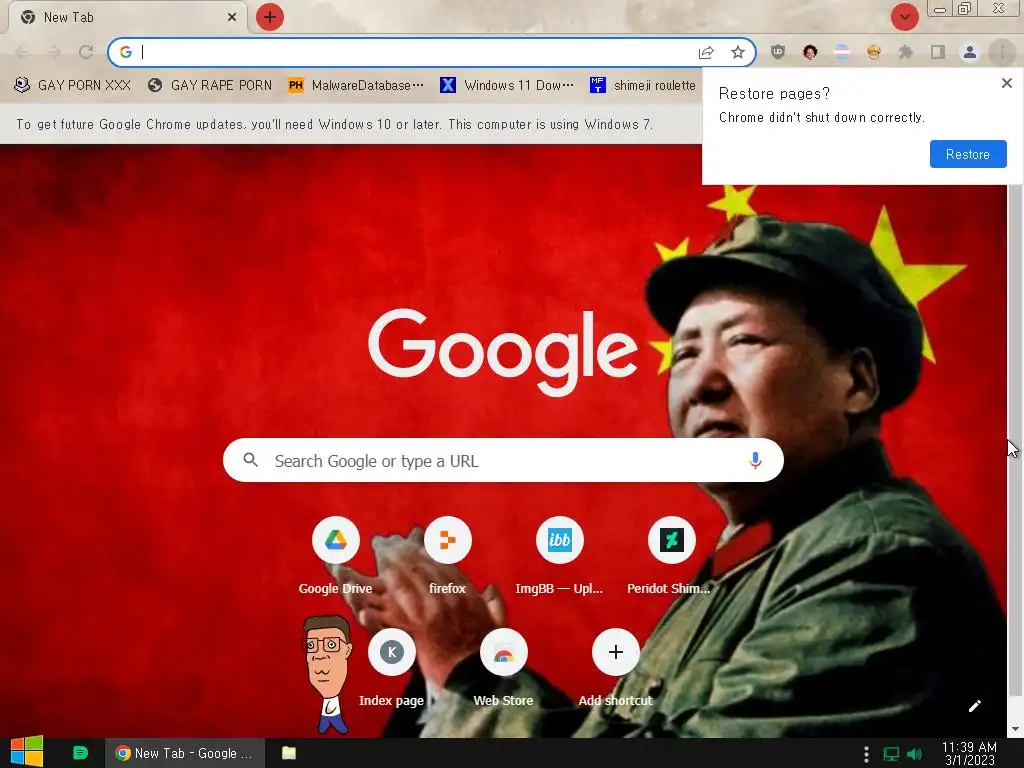Open a new tab with the red plus button
Image resolution: width=1024 pixels, height=768 pixels.
click(x=270, y=17)
